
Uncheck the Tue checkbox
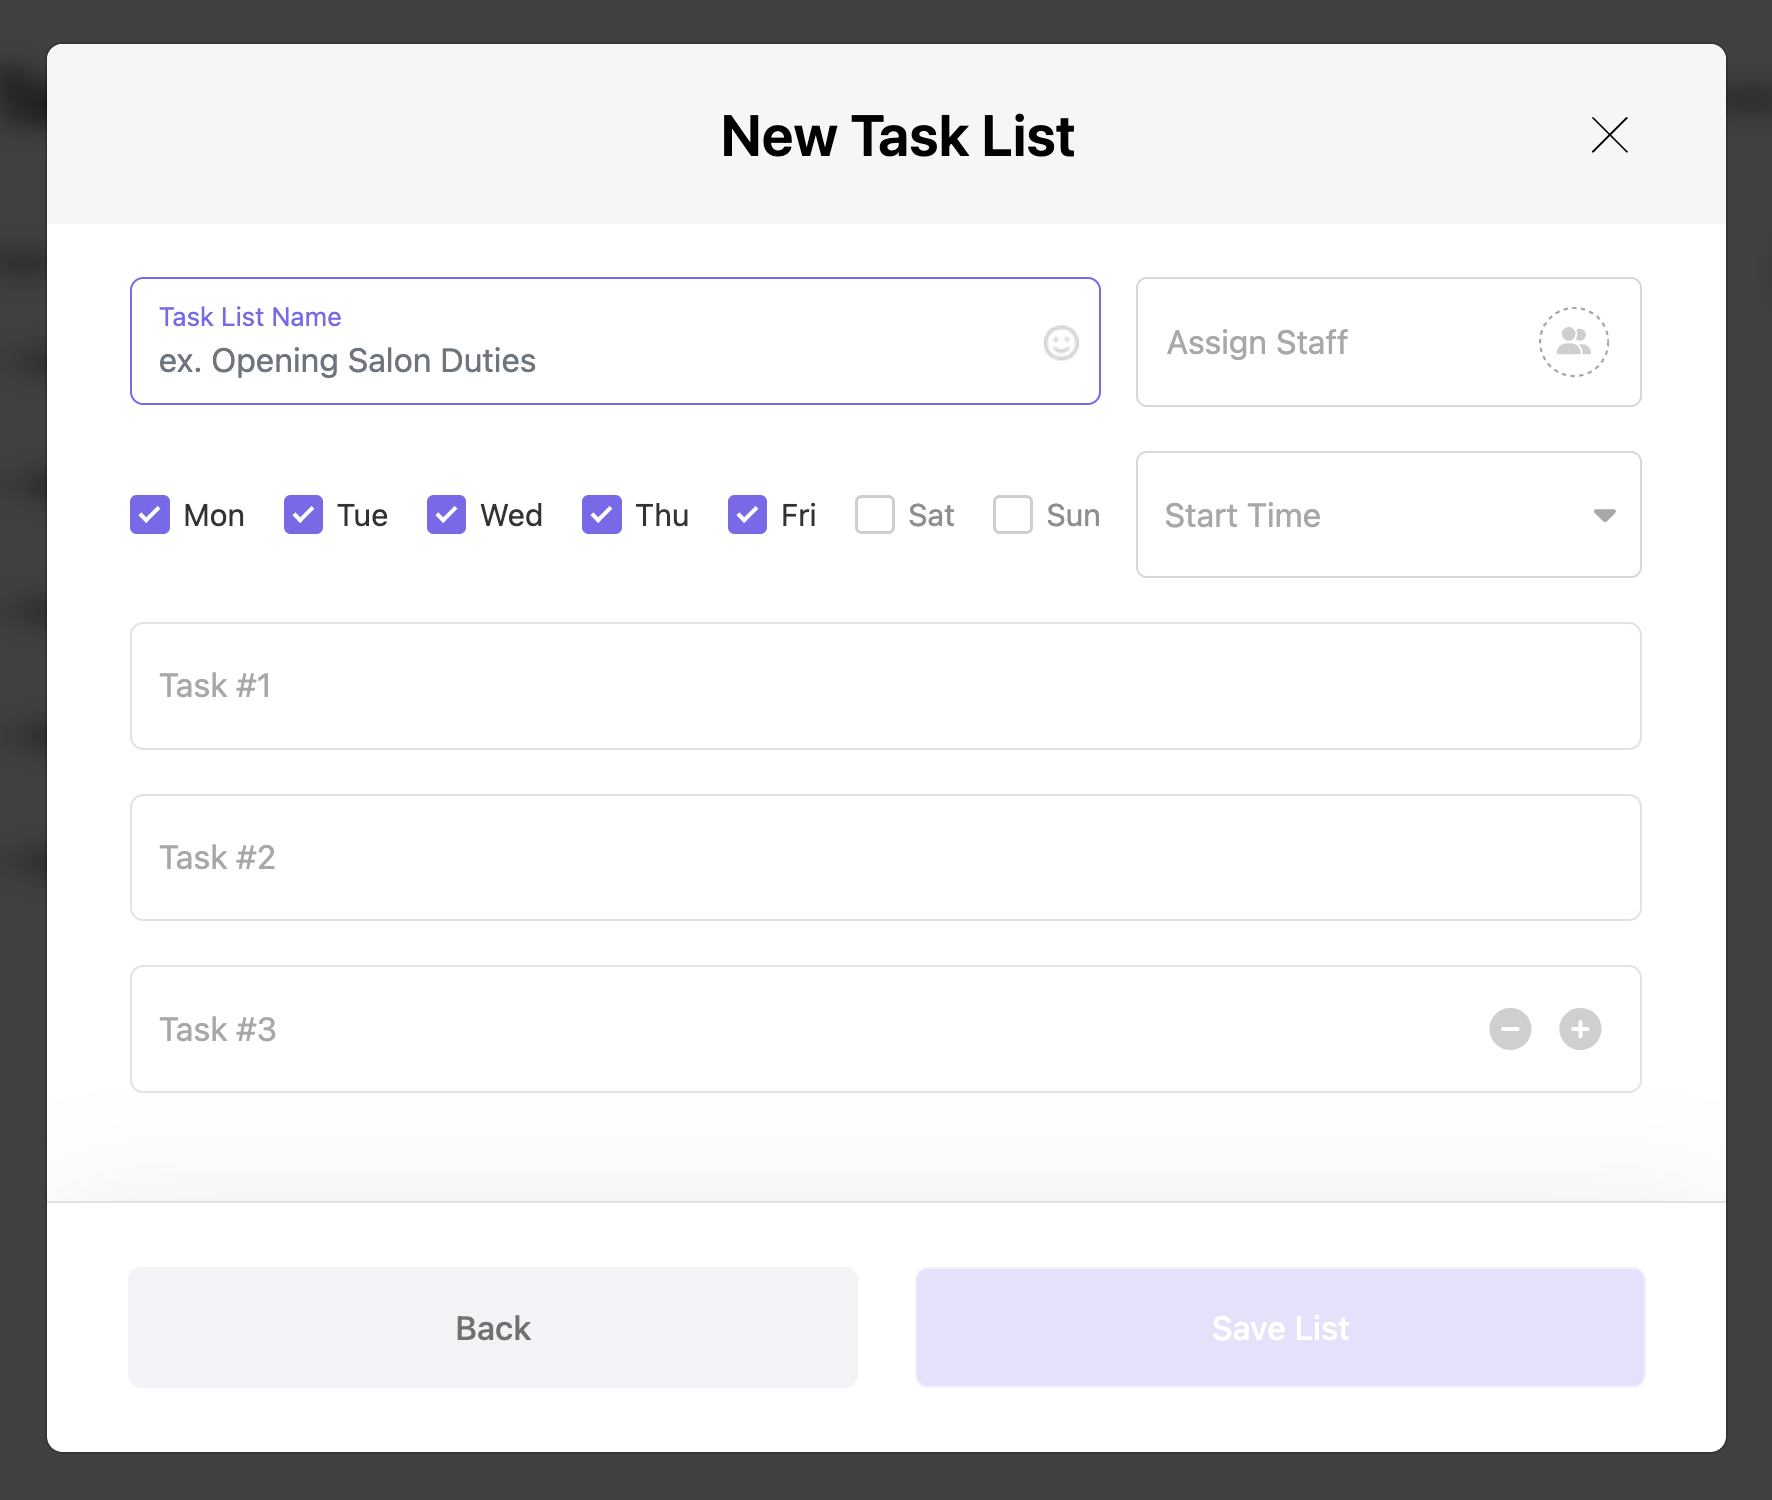tap(303, 515)
